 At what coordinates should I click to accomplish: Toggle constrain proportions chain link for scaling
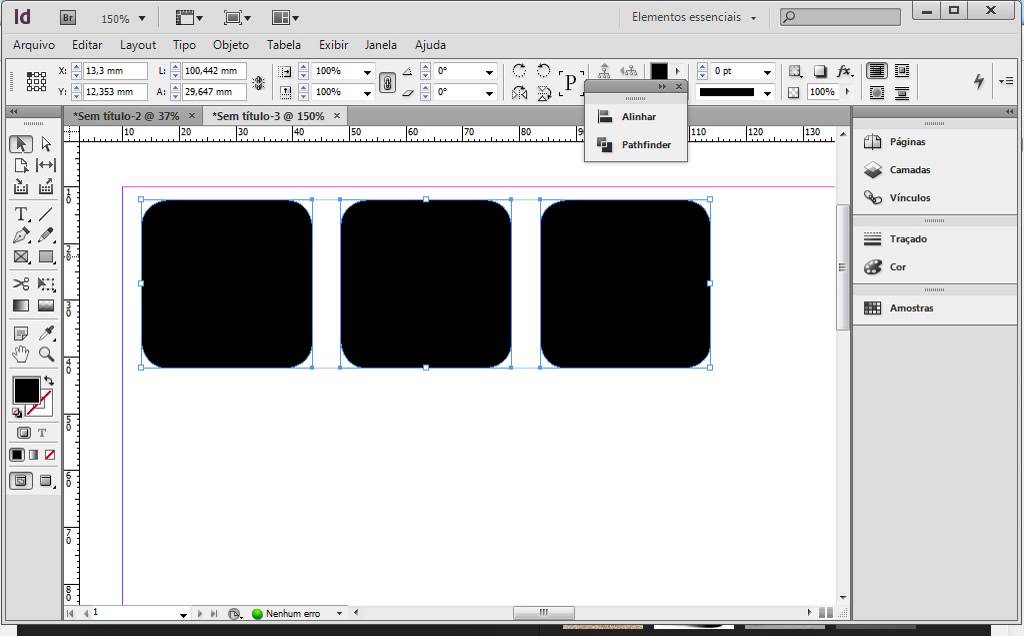387,82
